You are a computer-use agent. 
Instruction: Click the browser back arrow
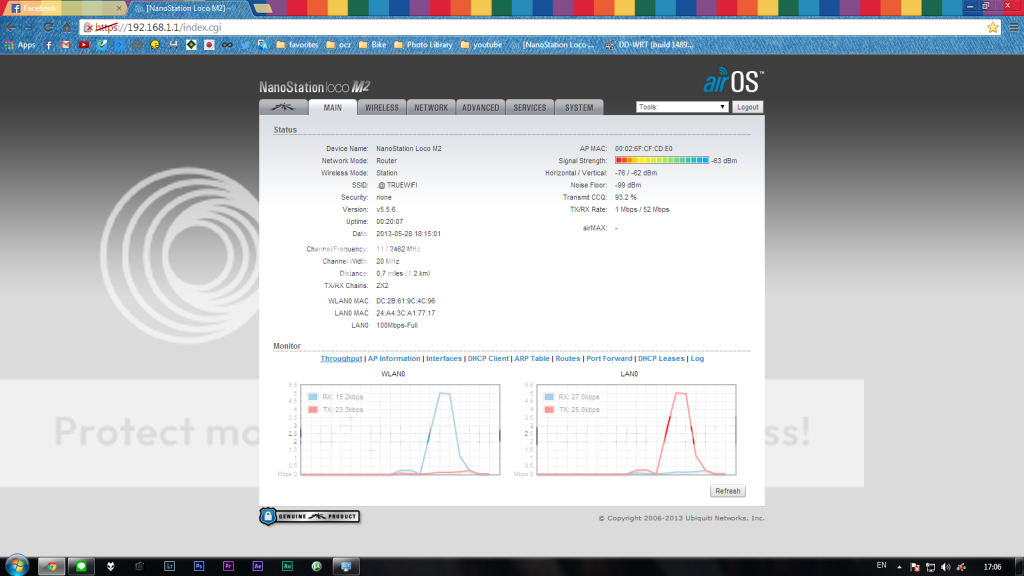(x=11, y=27)
